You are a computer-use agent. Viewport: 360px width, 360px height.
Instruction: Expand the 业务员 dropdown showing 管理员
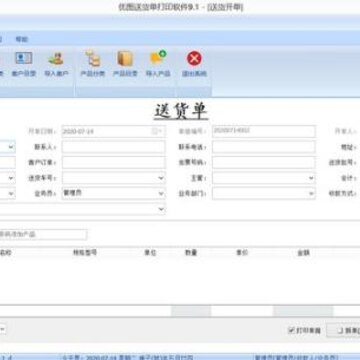tap(161, 193)
